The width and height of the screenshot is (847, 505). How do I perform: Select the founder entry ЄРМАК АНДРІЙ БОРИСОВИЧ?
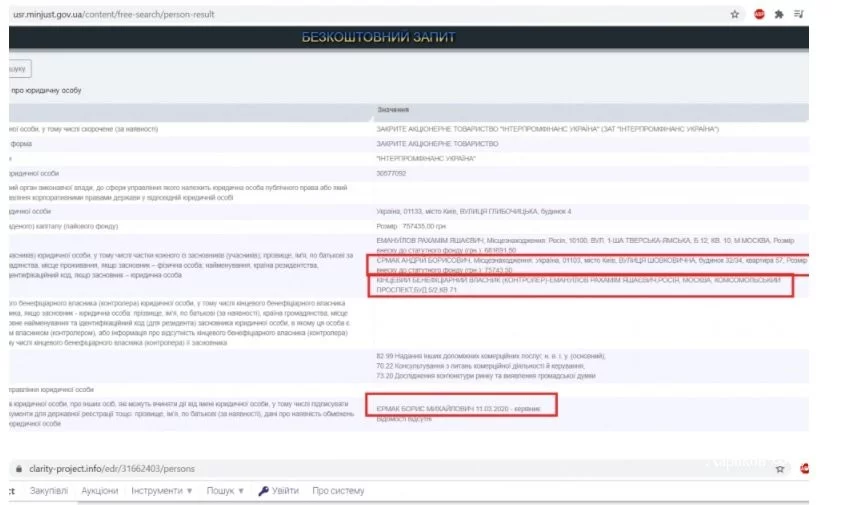(591, 265)
